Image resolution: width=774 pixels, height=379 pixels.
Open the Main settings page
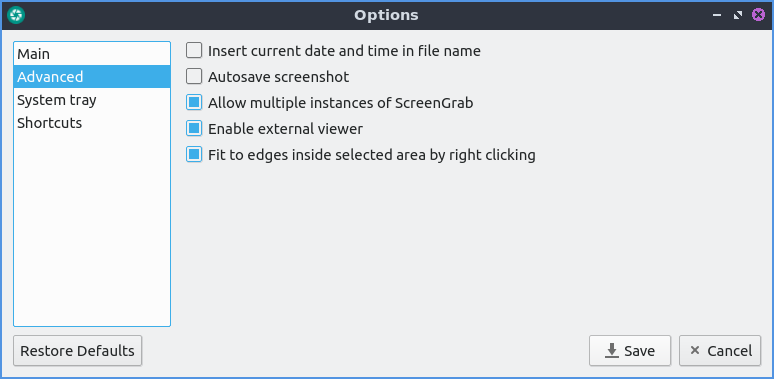pos(92,54)
